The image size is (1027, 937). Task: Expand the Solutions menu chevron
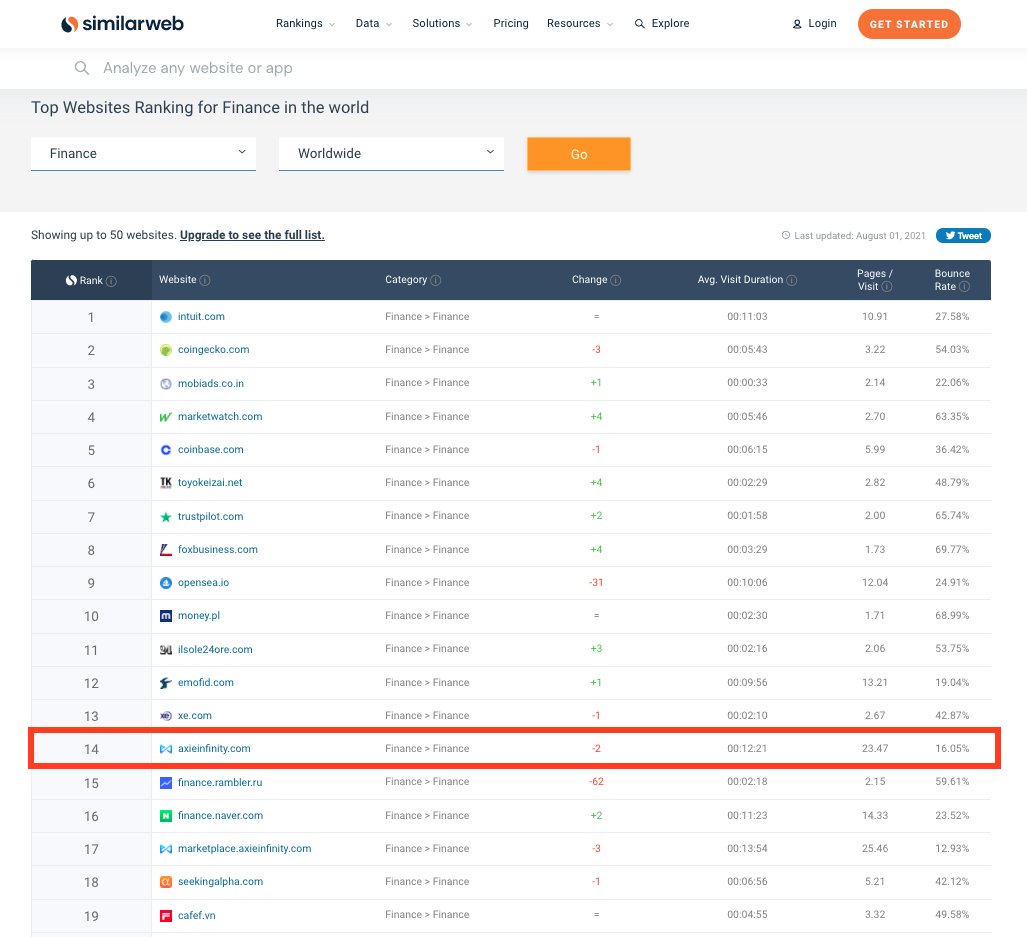[x=469, y=24]
